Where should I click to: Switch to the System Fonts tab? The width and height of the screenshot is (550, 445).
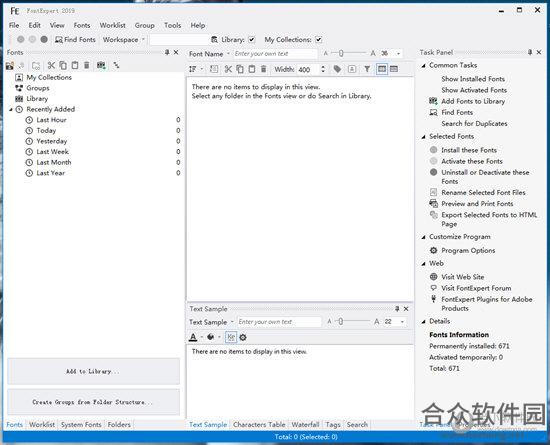click(81, 425)
